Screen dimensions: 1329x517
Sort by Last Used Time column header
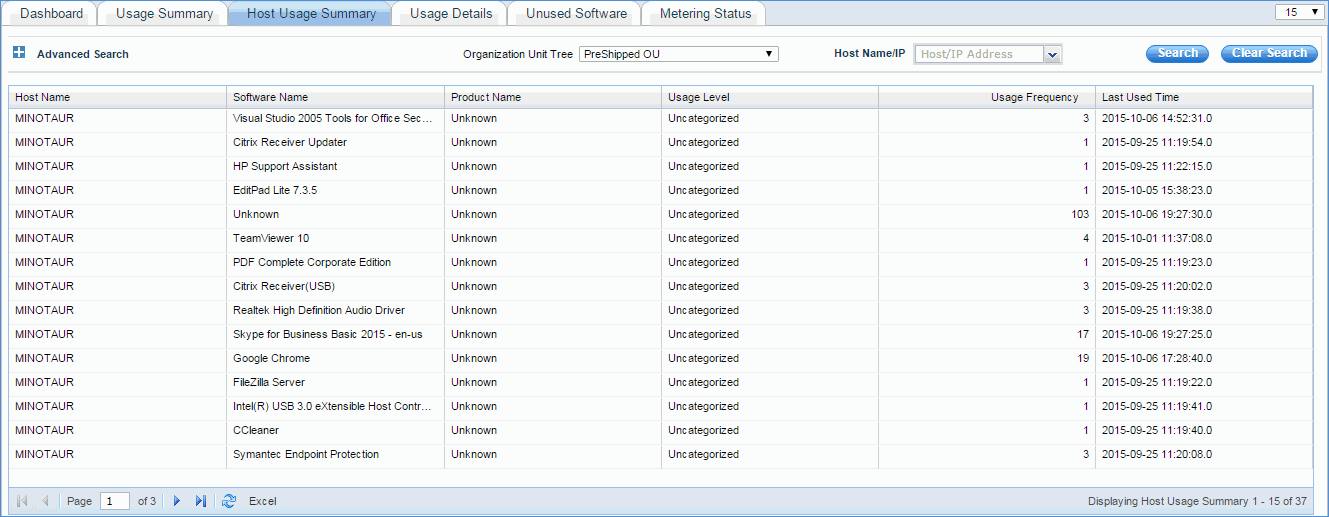1204,97
